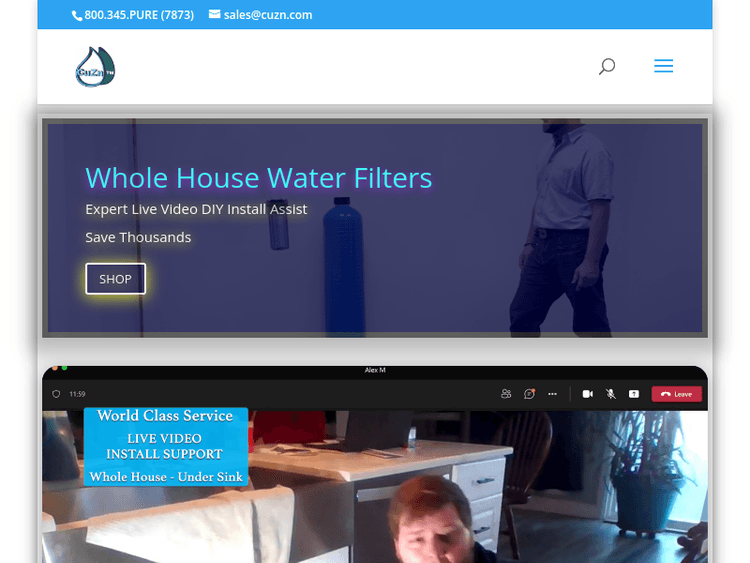Viewport: 750px width, 563px height.
Task: Open the chat icon in call toolbar
Action: click(x=529, y=394)
